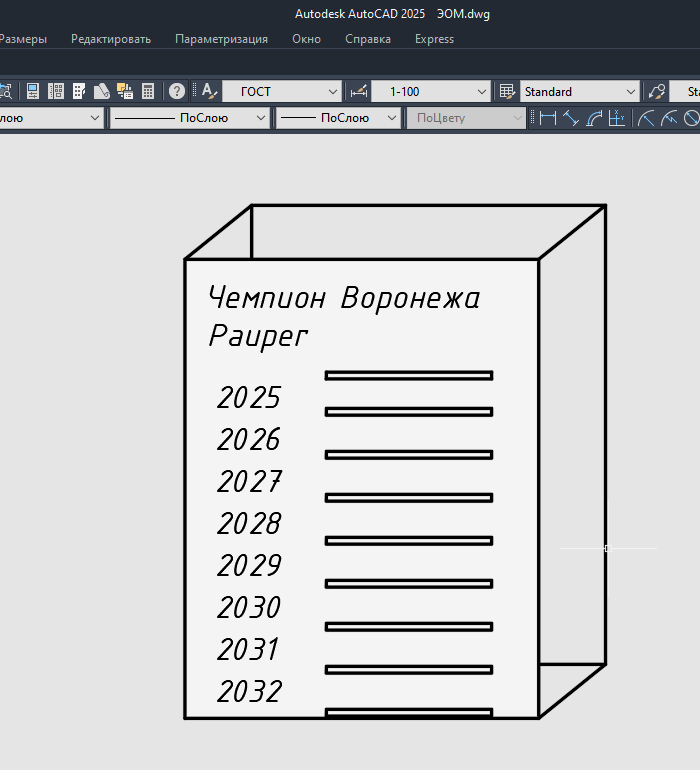Image resolution: width=700 pixels, height=770 pixels.
Task: Click the 'Чемпион Воронежа' text in drawing
Action: click(x=344, y=298)
